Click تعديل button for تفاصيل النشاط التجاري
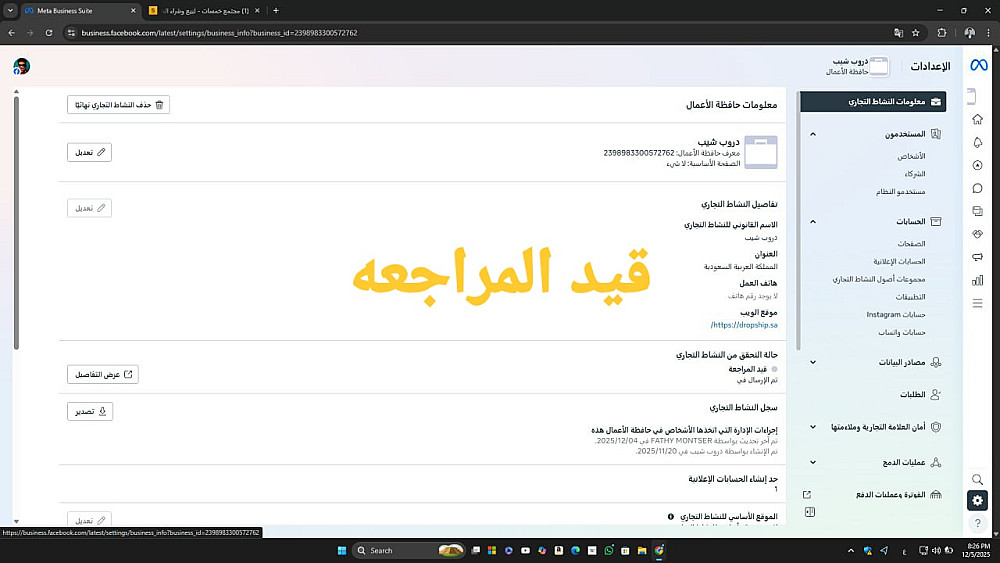 tap(89, 208)
